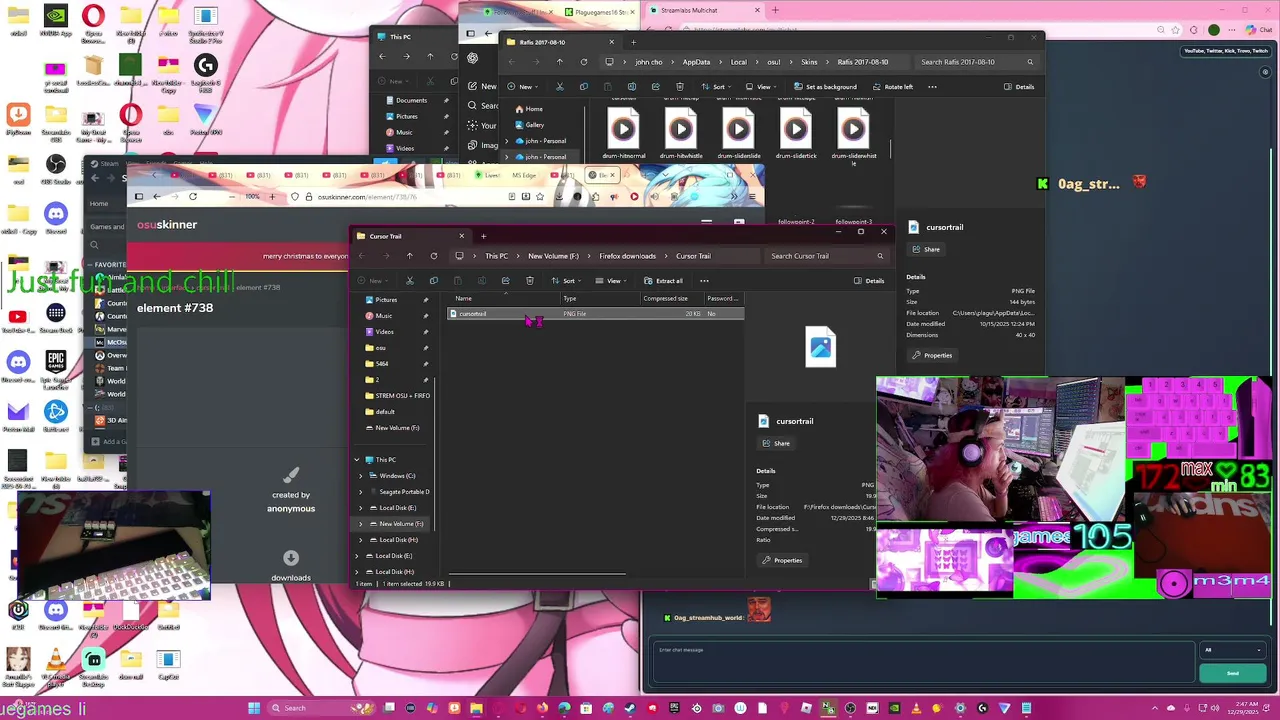1280x720 pixels.
Task: Click Rename icon in Rafis 2017-08-10 toolbar
Action: [631, 87]
